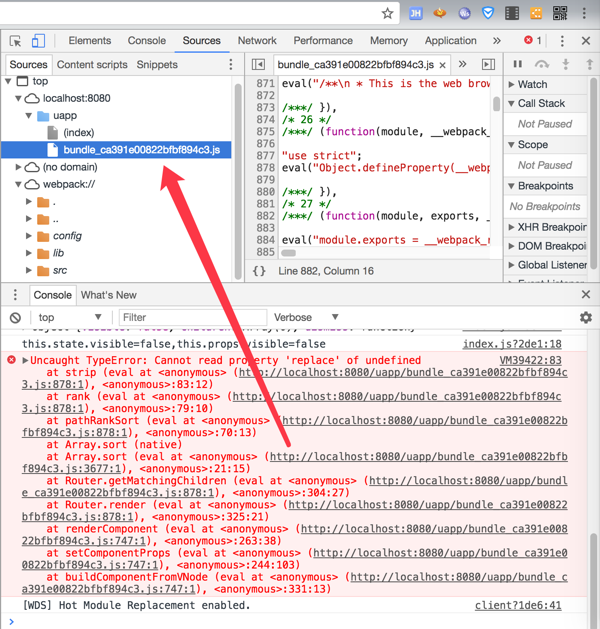Open the Verbose log level dropdown
This screenshot has width=600, height=629.
pyautogui.click(x=306, y=317)
